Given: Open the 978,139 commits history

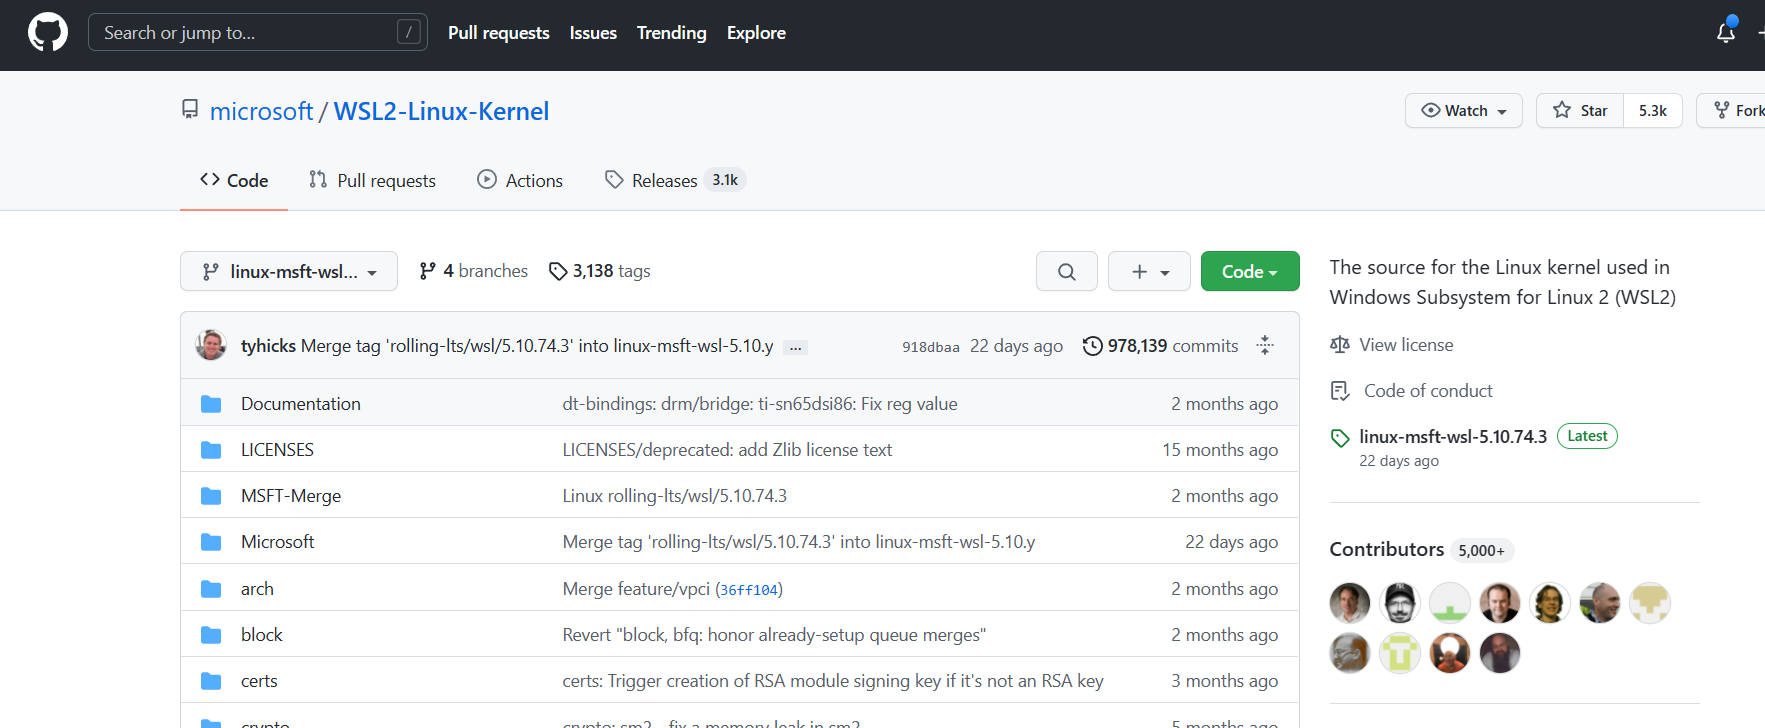Looking at the screenshot, I should tap(1161, 346).
